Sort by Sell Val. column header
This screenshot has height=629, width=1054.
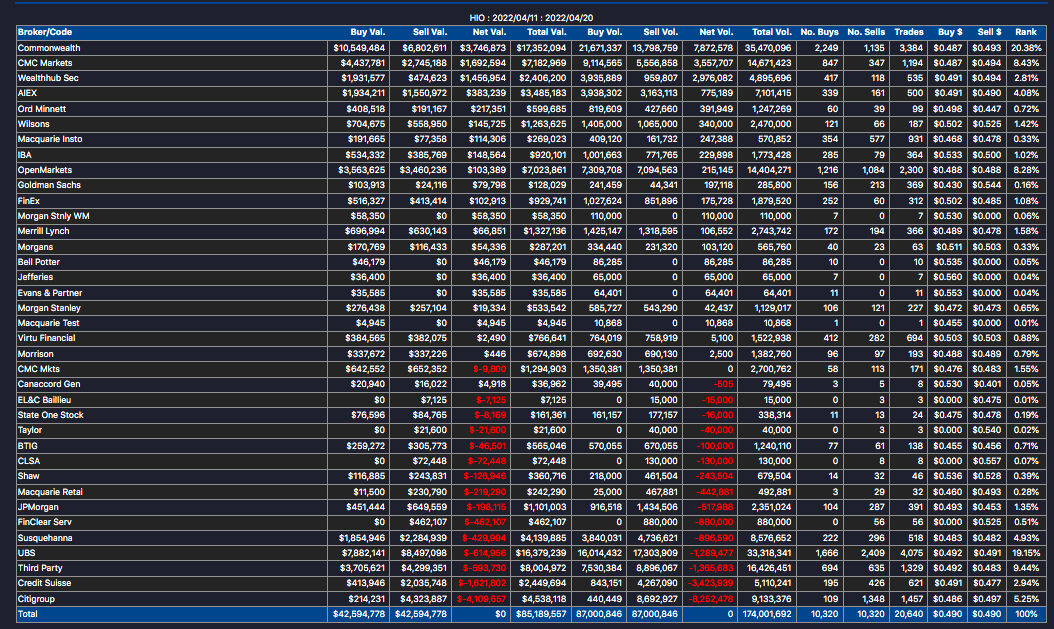430,32
